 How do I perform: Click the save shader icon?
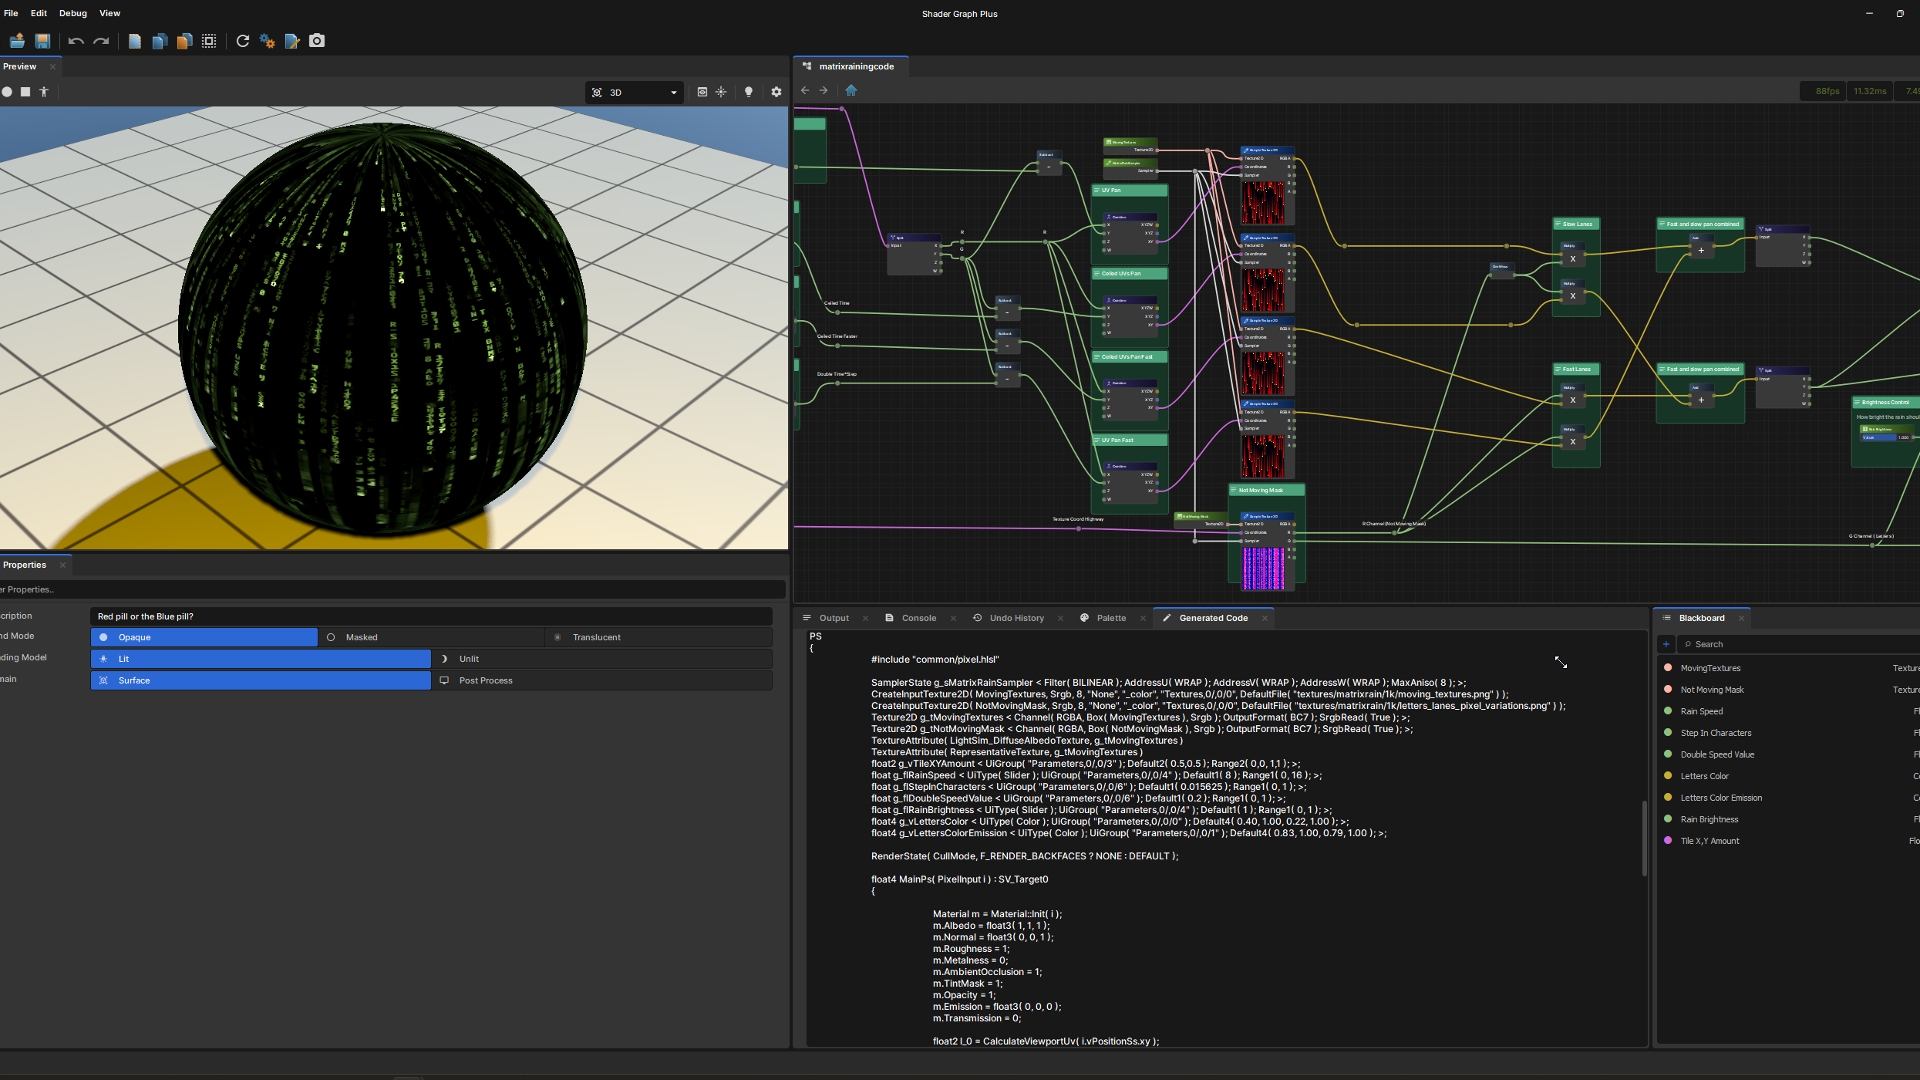42,41
